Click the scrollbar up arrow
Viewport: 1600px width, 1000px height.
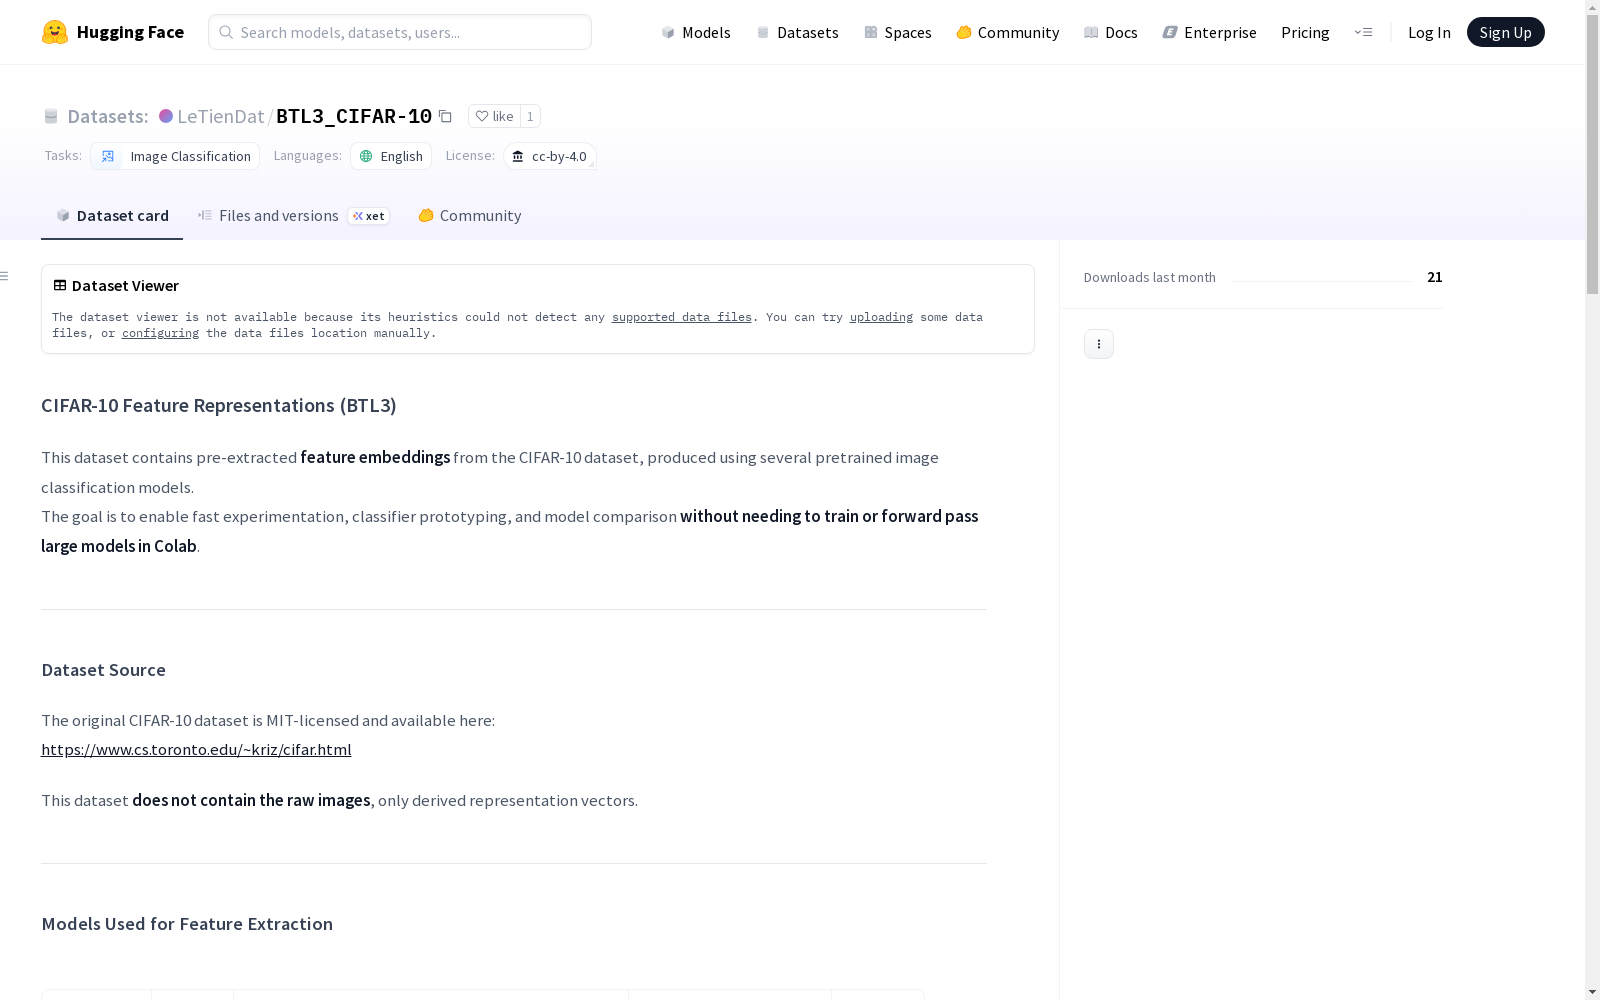coord(1592,7)
